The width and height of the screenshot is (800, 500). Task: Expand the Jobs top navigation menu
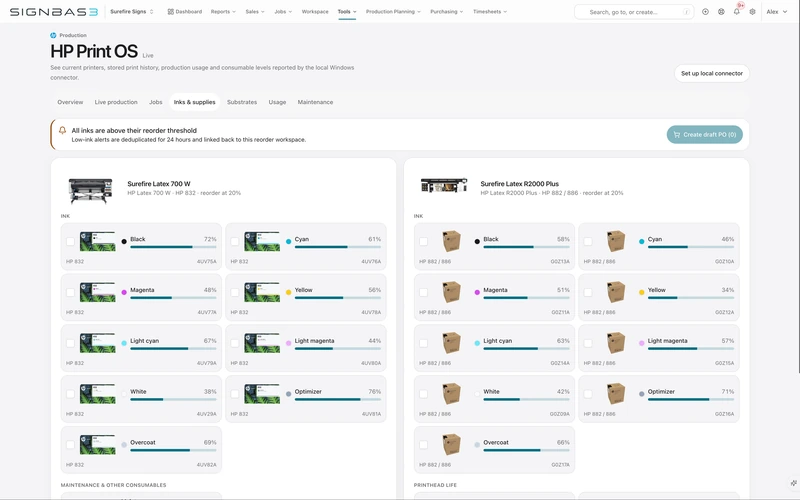(x=283, y=12)
